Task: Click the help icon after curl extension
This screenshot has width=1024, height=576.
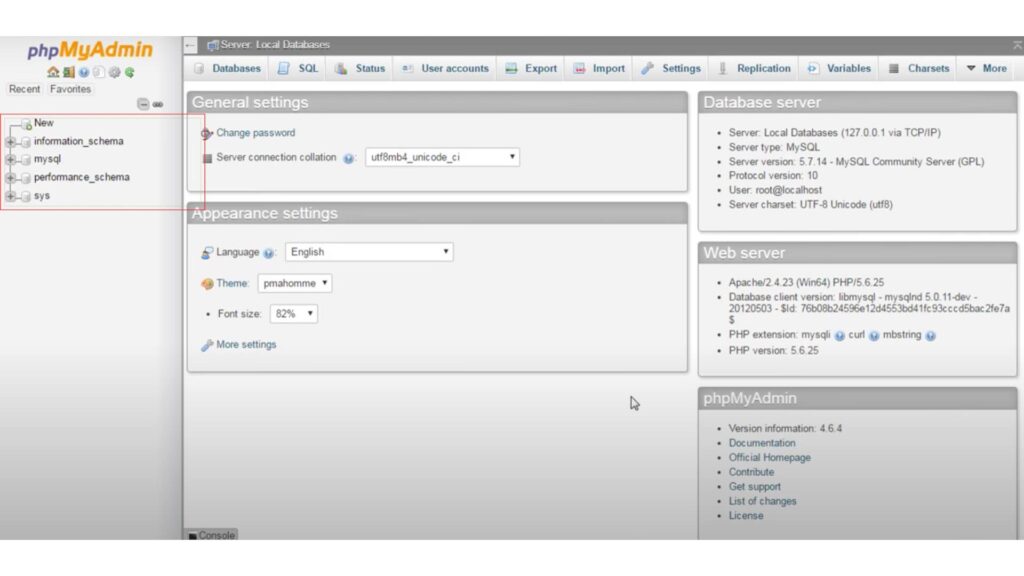Action: coord(874,336)
